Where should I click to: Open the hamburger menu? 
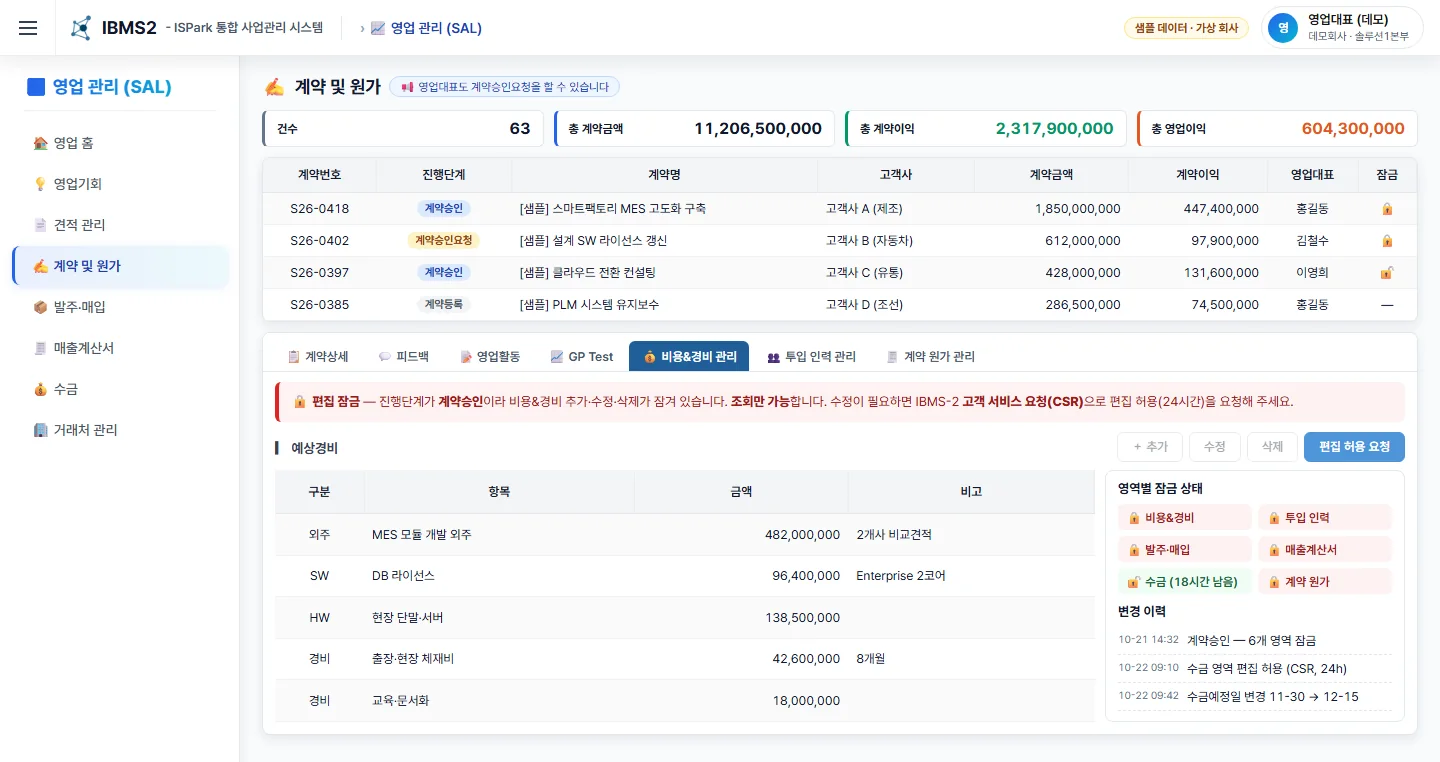point(28,28)
